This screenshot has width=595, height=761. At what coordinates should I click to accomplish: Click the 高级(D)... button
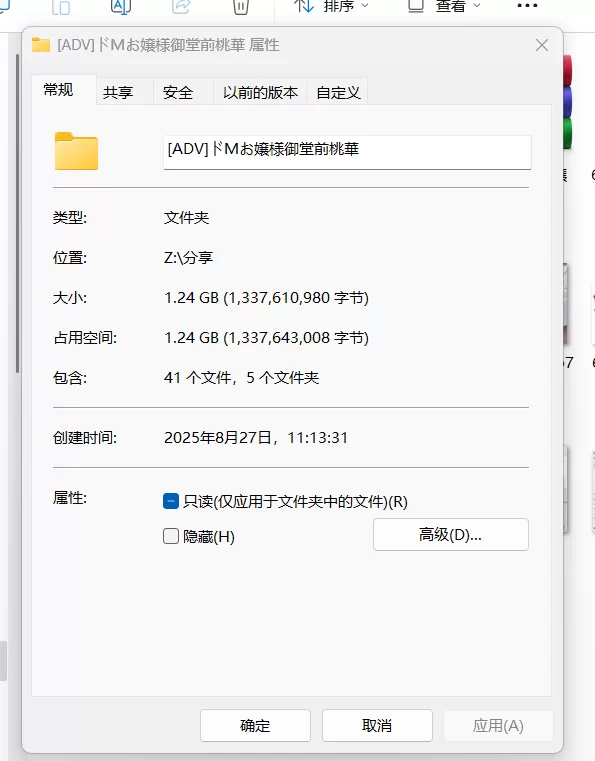coord(451,534)
